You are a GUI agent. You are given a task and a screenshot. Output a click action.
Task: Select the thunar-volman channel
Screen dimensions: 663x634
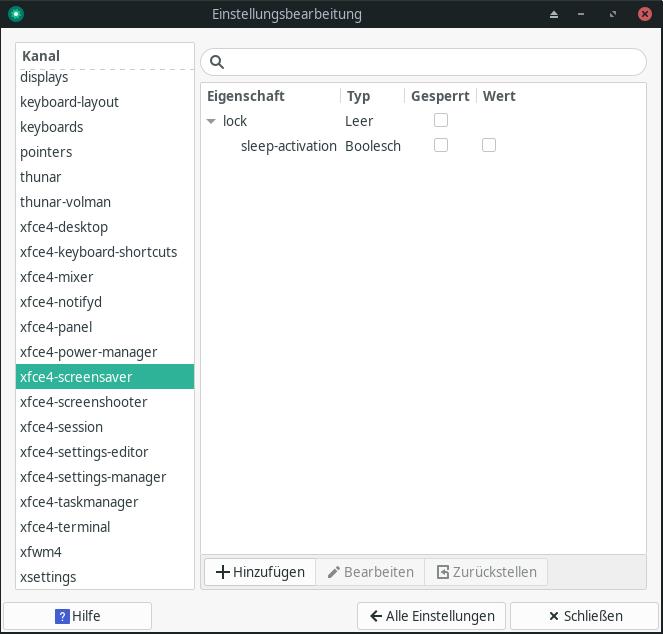(105, 202)
